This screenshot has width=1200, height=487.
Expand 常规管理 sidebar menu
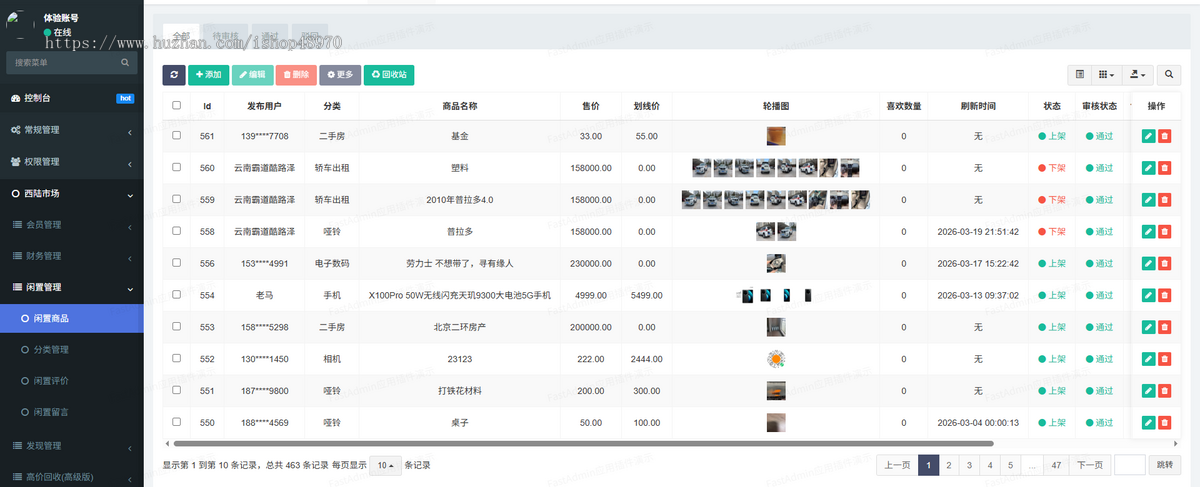72,130
